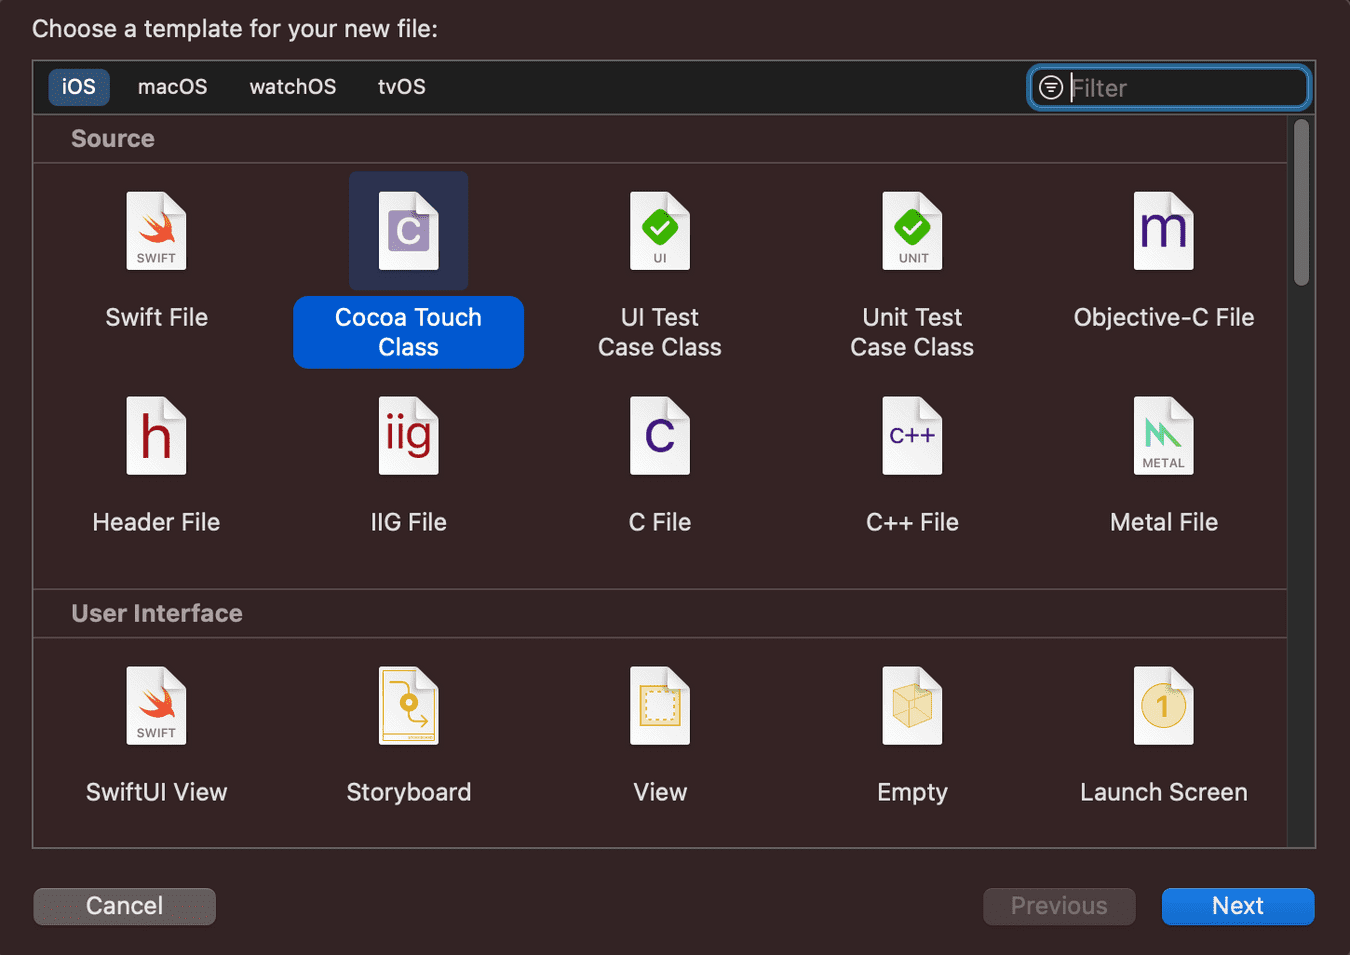Select the Swift File template icon

(156, 232)
